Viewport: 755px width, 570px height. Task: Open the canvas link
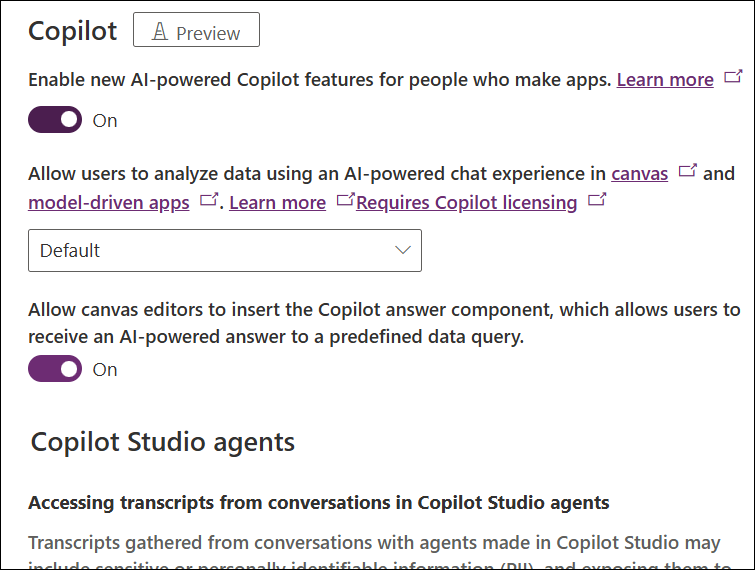tap(640, 174)
